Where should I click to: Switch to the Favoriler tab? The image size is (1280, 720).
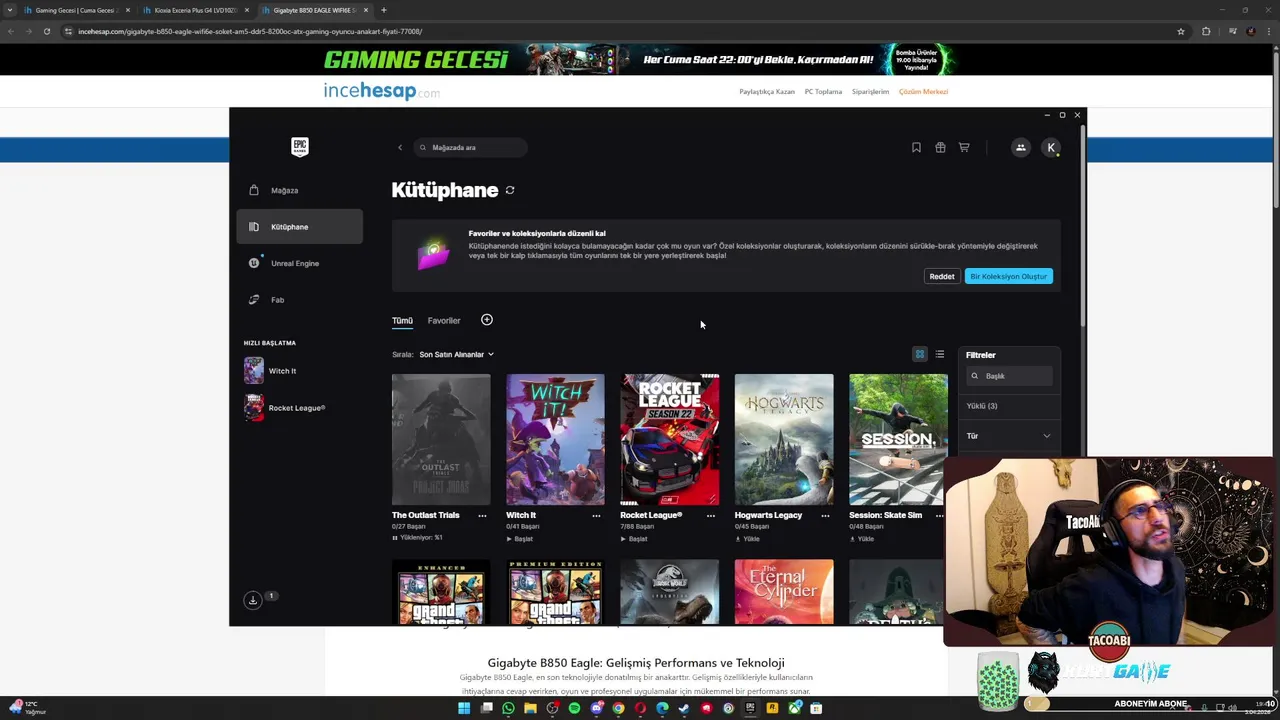pos(444,321)
